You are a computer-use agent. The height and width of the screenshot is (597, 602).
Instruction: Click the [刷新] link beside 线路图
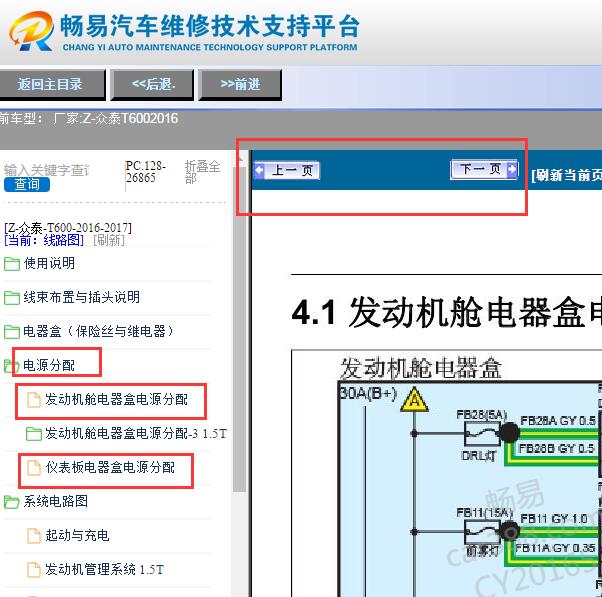click(109, 240)
